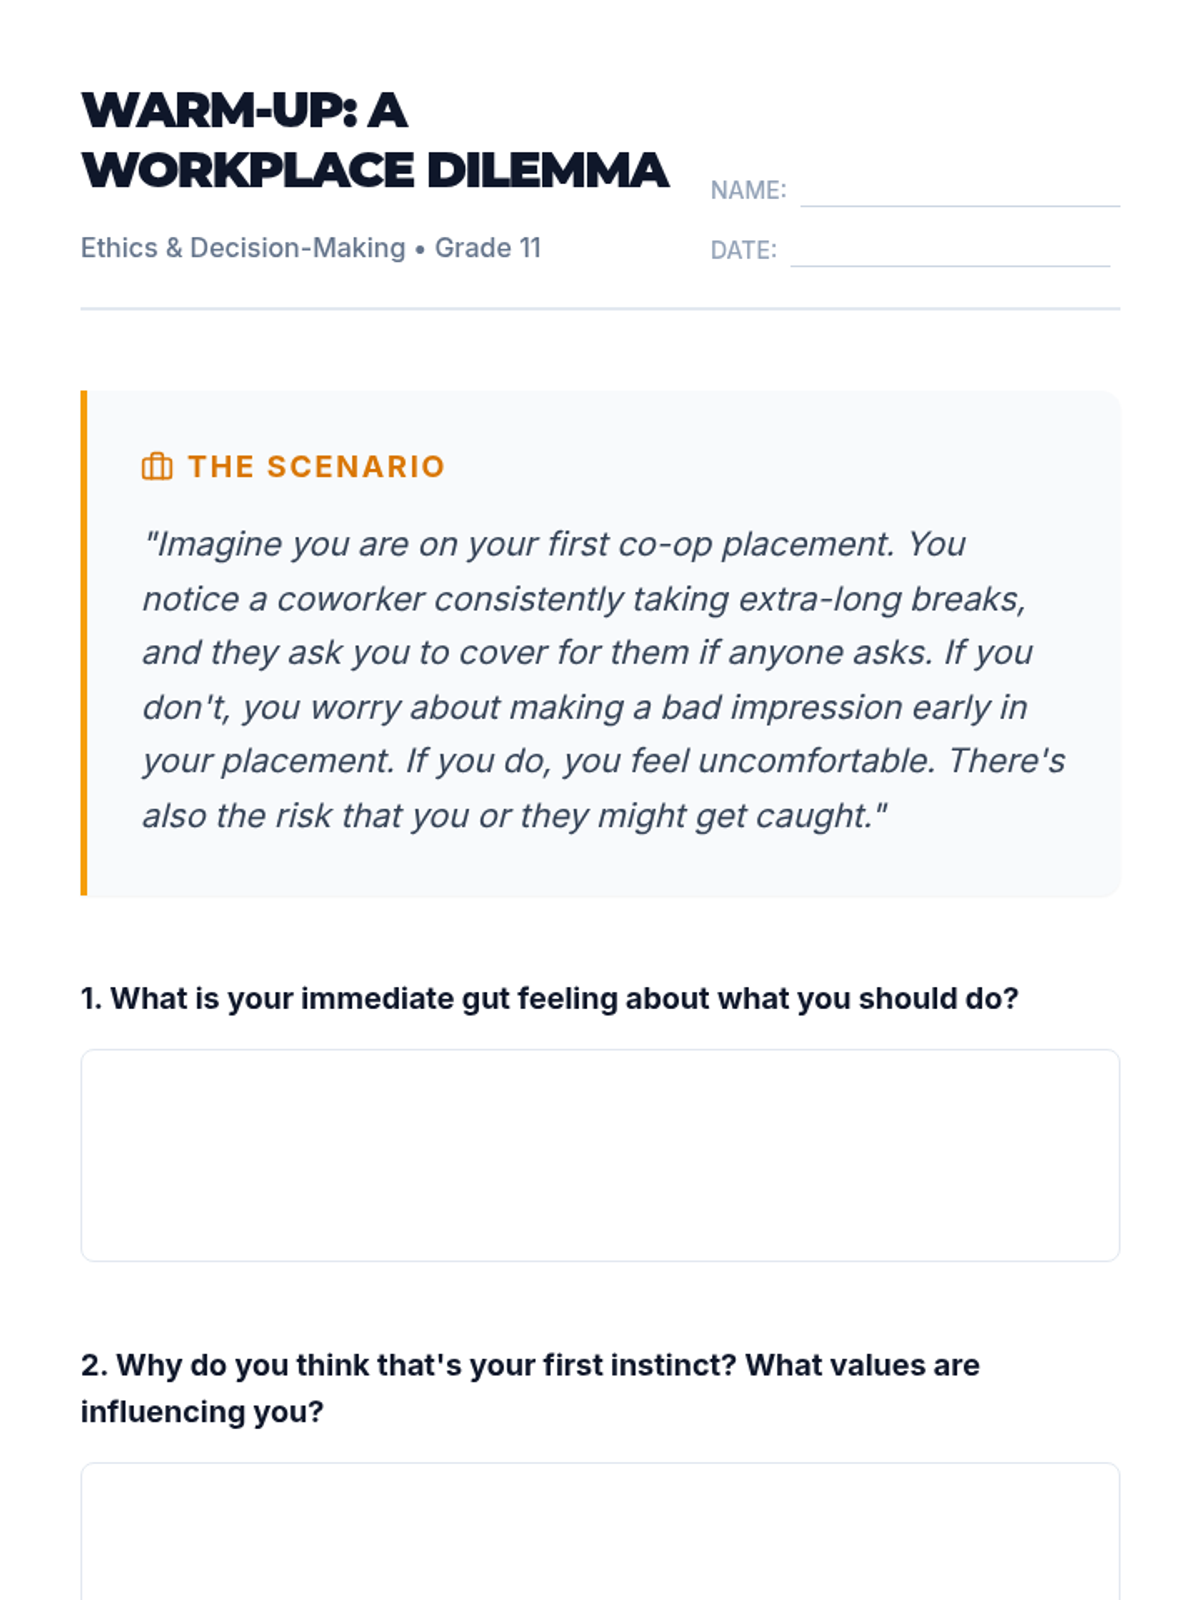Click the DATE input line

click(950, 250)
